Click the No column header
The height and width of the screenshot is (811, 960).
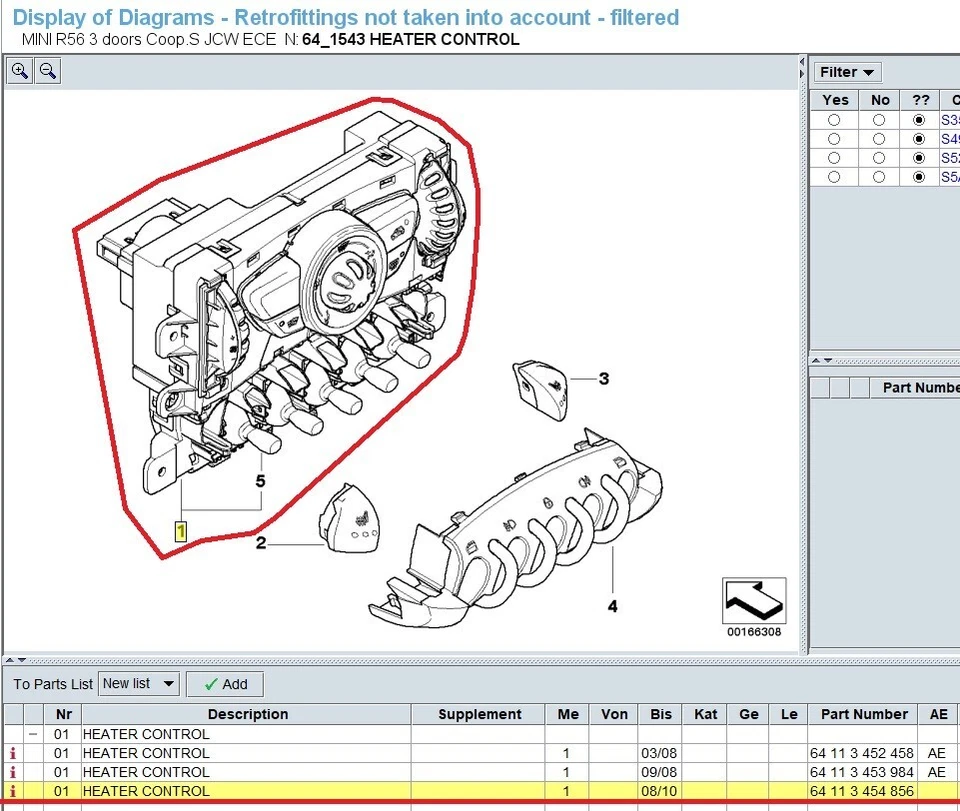(880, 100)
